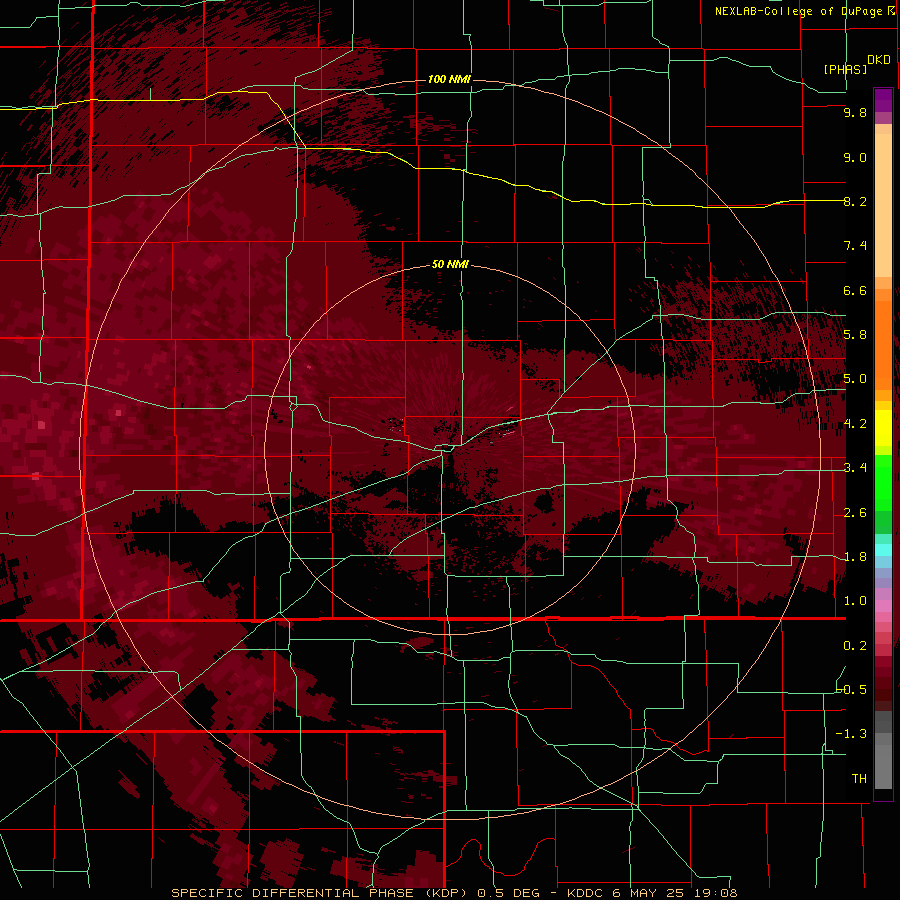The image size is (900, 900).
Task: Click the 9.0 value on the color scale
Action: pyautogui.click(x=855, y=157)
